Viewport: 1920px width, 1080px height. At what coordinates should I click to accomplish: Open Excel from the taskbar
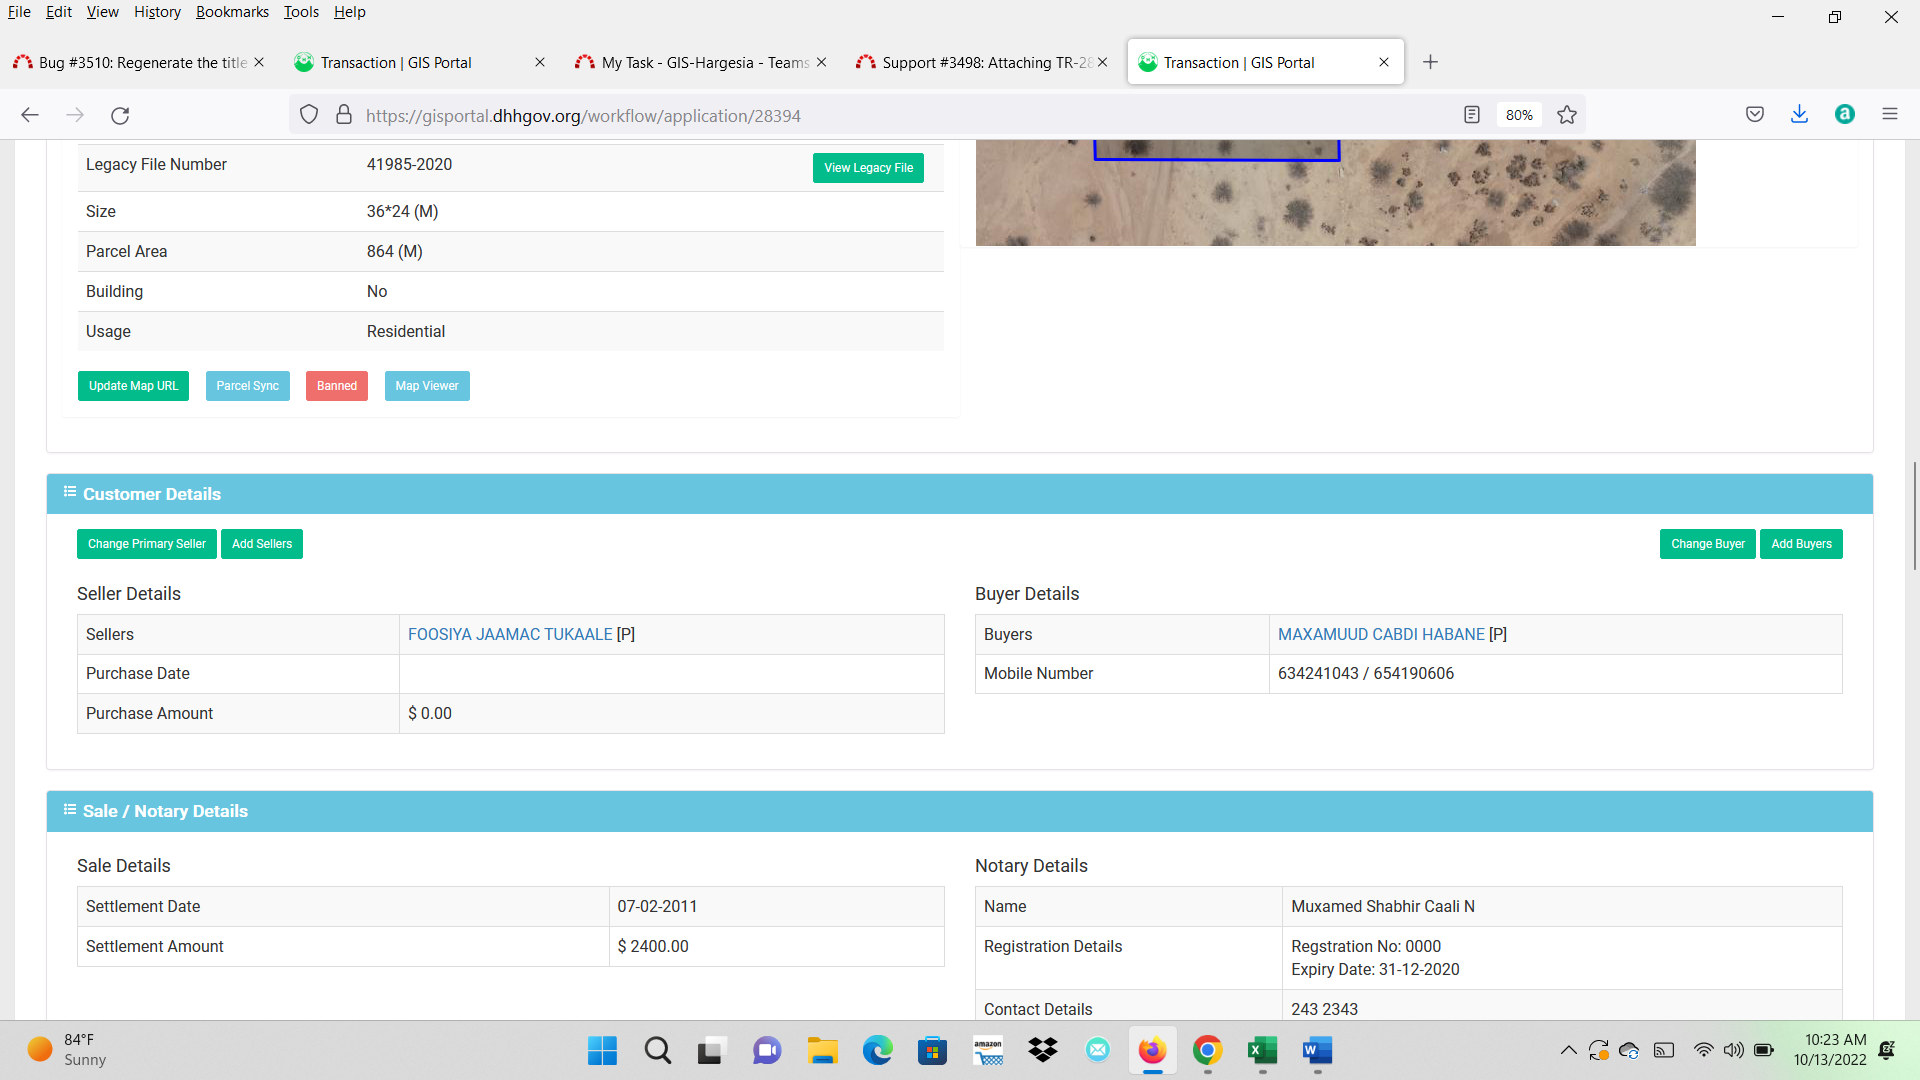[x=1262, y=1050]
